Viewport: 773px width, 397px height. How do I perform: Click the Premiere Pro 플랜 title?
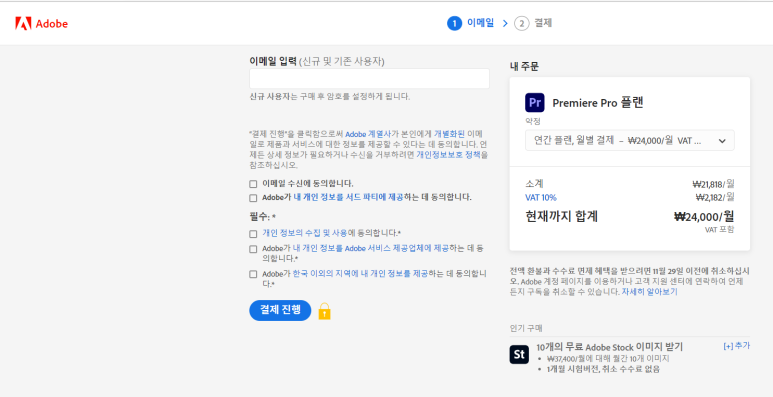597,103
